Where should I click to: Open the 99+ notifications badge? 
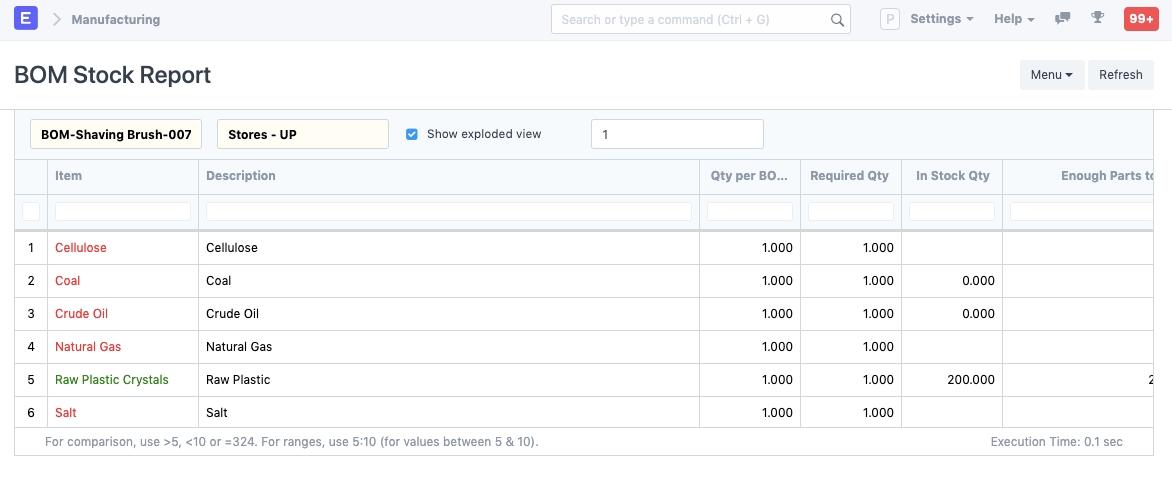tap(1141, 19)
